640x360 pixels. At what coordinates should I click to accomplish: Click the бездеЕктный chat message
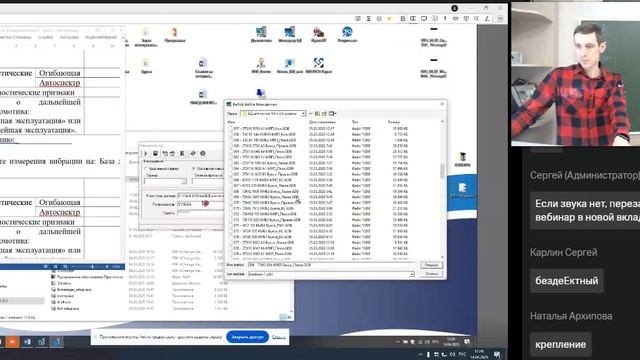click(567, 281)
